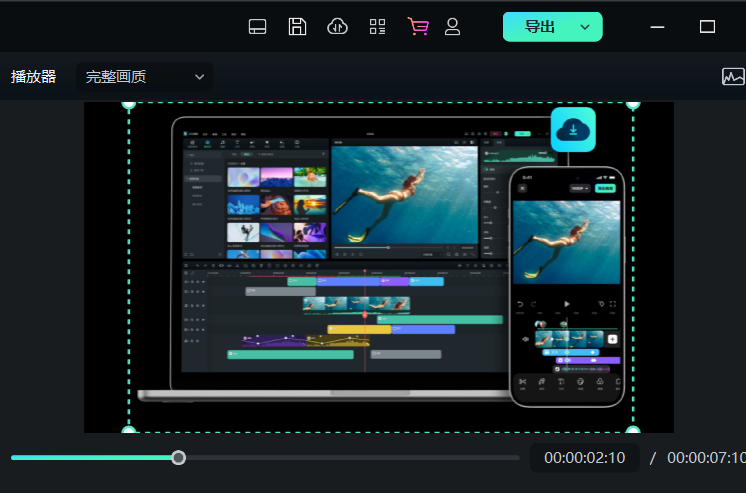Click the current timecode field 00:00:02:10
Screen dimensions: 746x493
[584, 458]
